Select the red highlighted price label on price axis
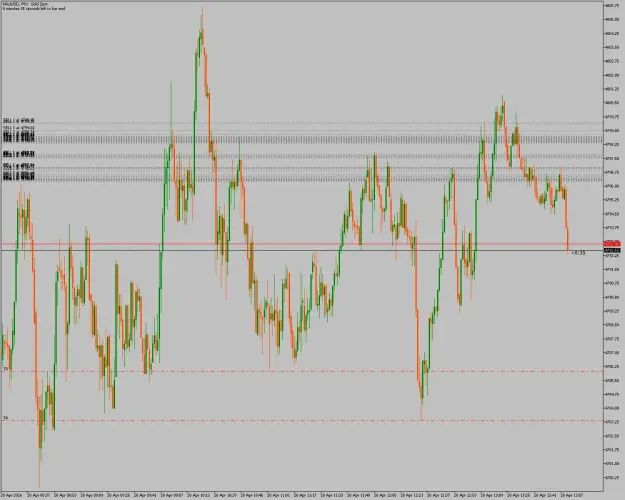The width and height of the screenshot is (625, 500). (612, 243)
